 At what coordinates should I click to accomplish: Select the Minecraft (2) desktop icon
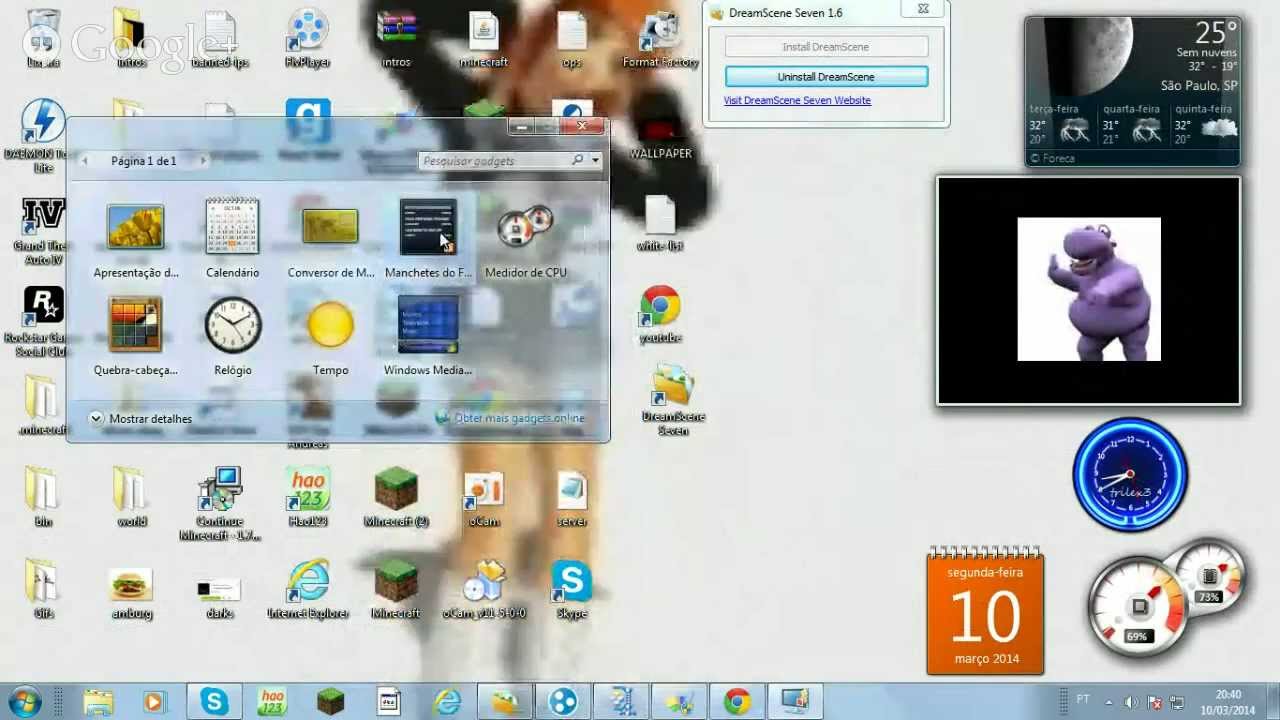(396, 497)
